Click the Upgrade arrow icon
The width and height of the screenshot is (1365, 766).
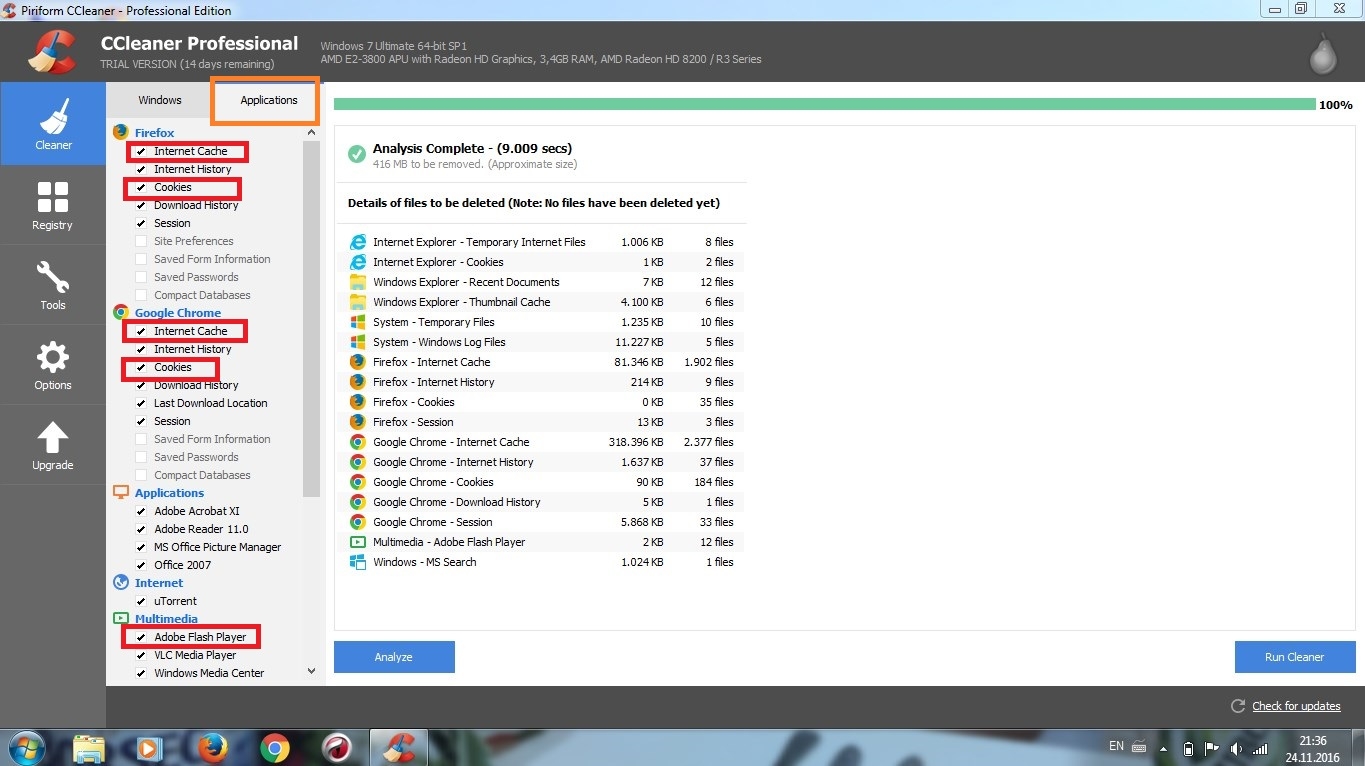click(53, 438)
